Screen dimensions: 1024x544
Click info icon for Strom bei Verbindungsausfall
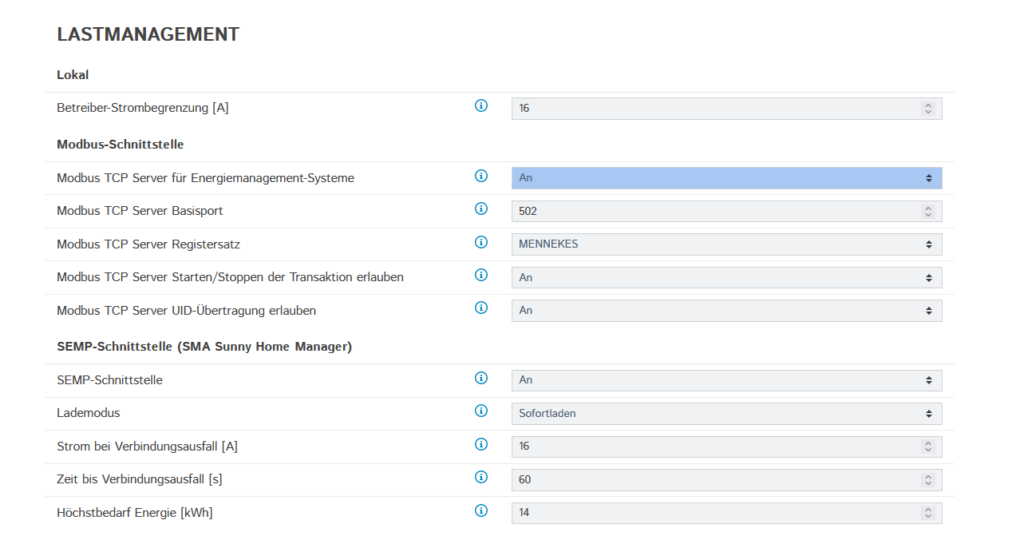481,445
